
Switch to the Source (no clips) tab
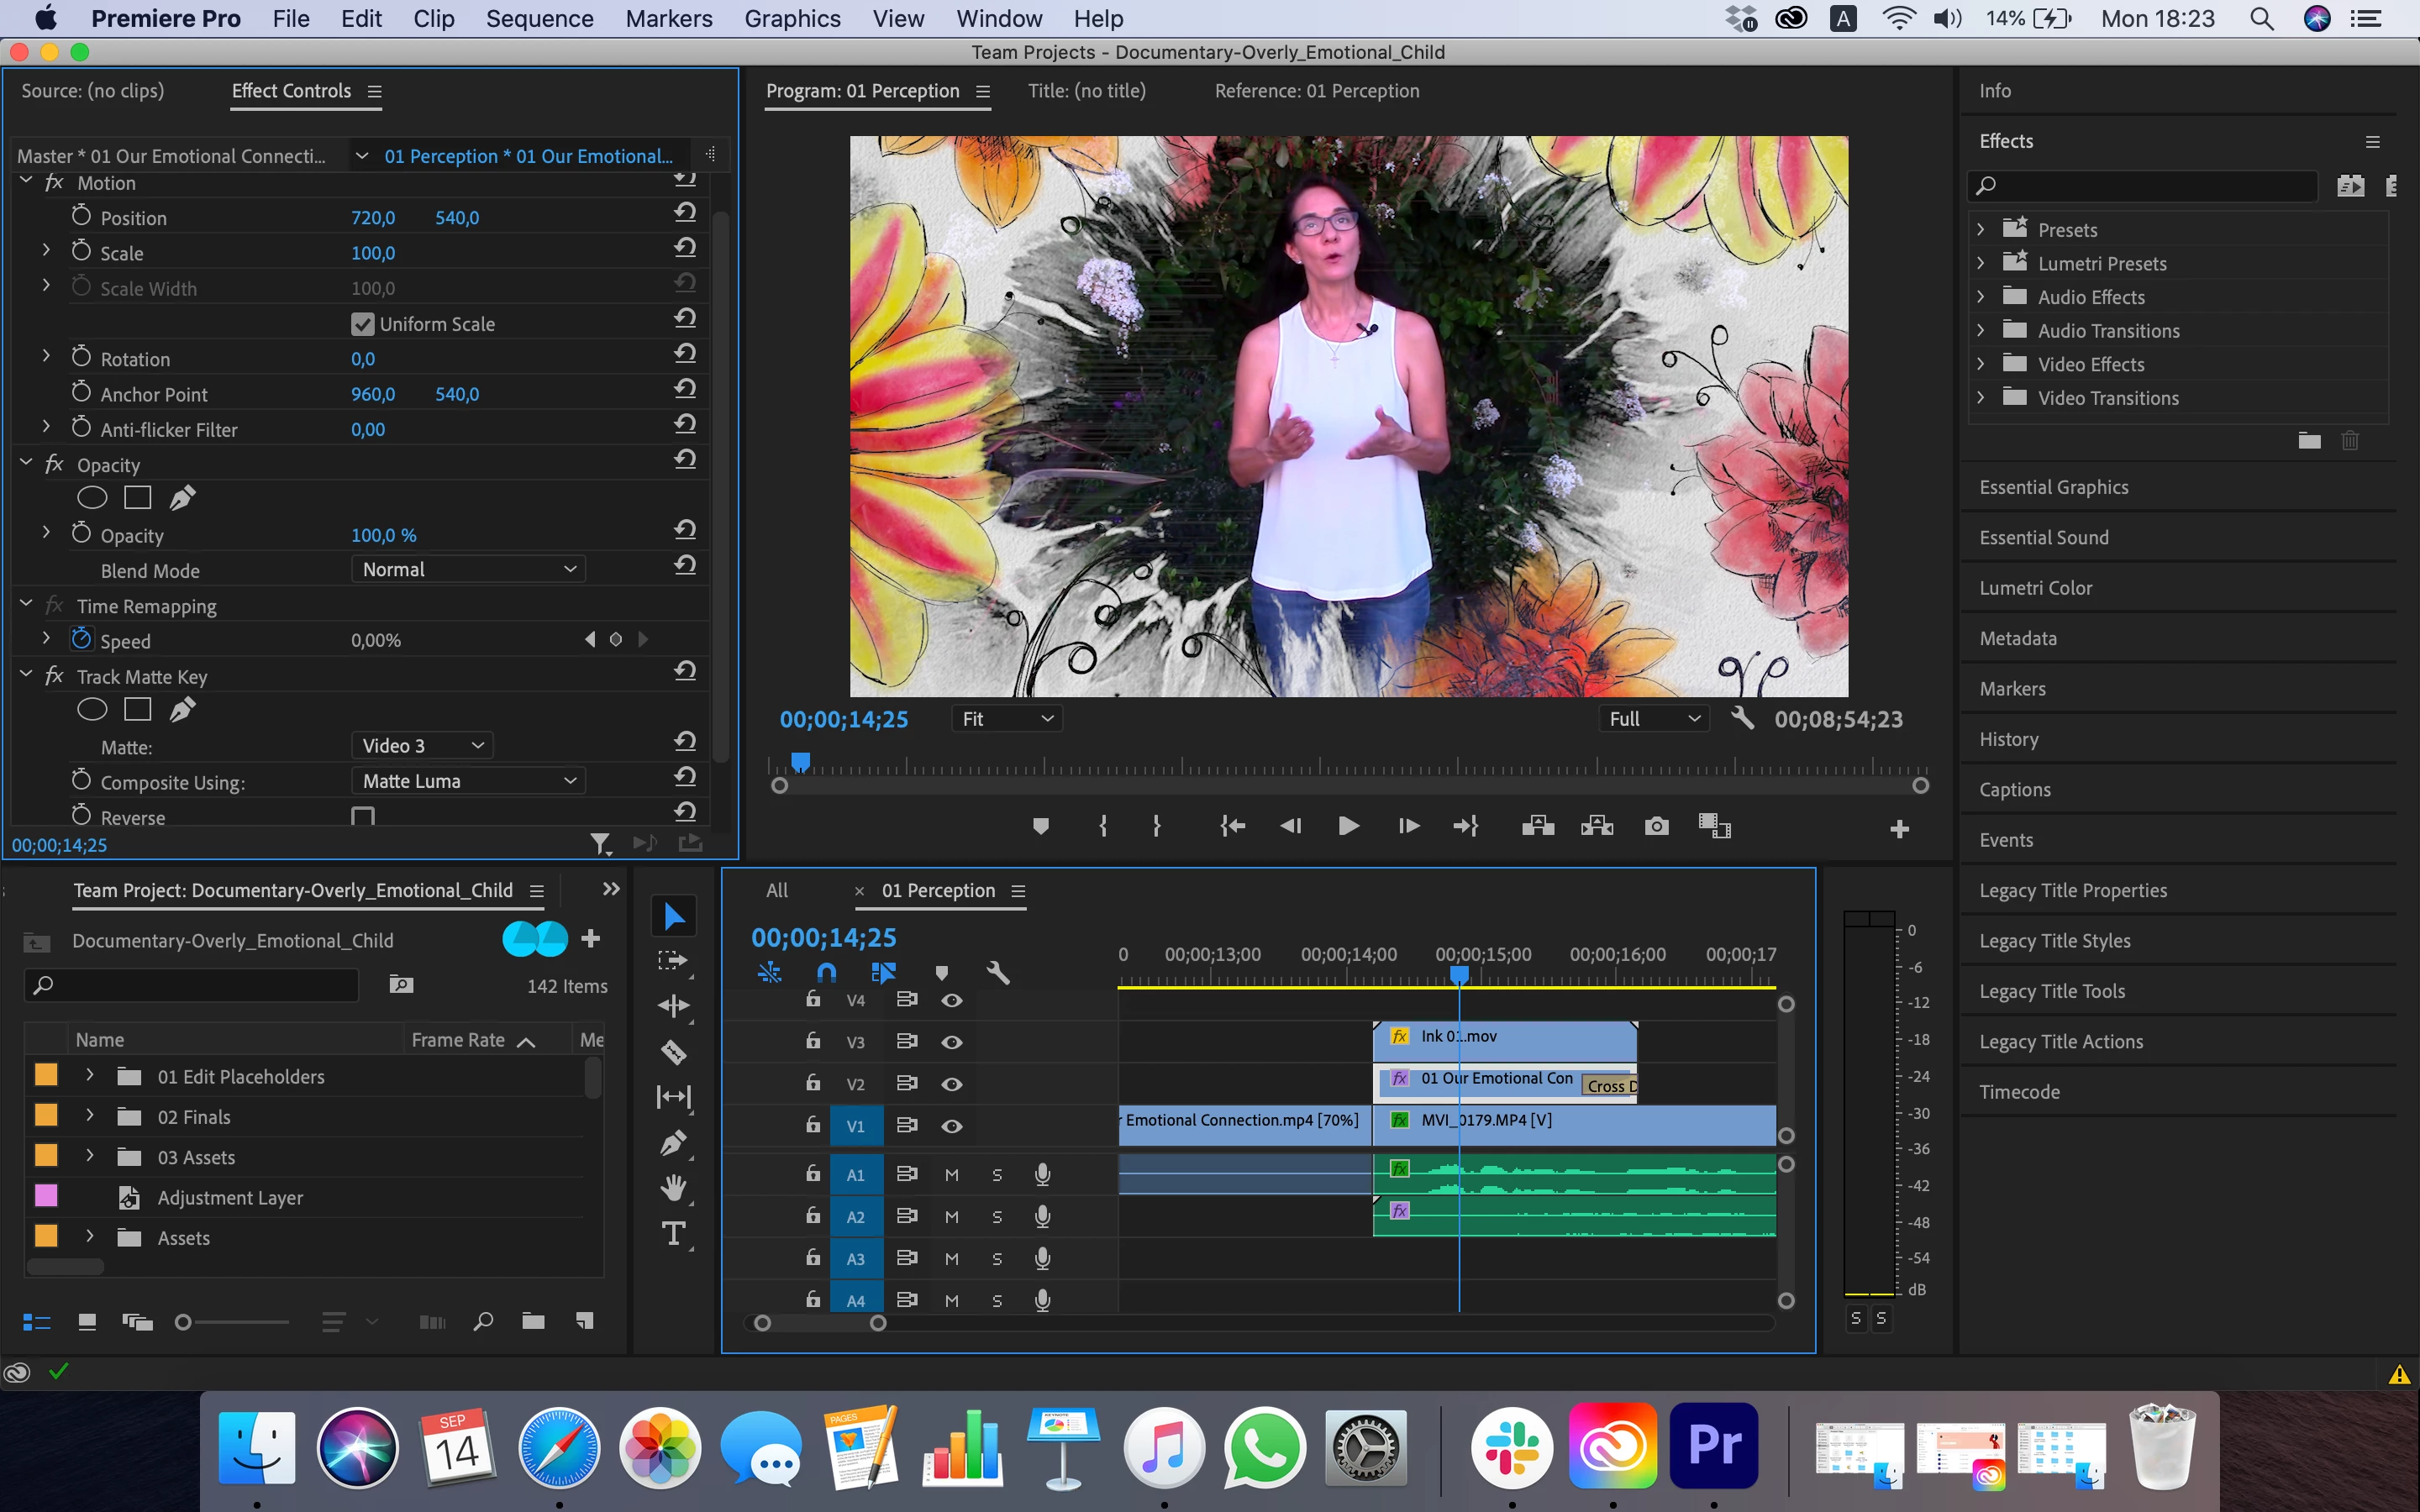pyautogui.click(x=93, y=91)
